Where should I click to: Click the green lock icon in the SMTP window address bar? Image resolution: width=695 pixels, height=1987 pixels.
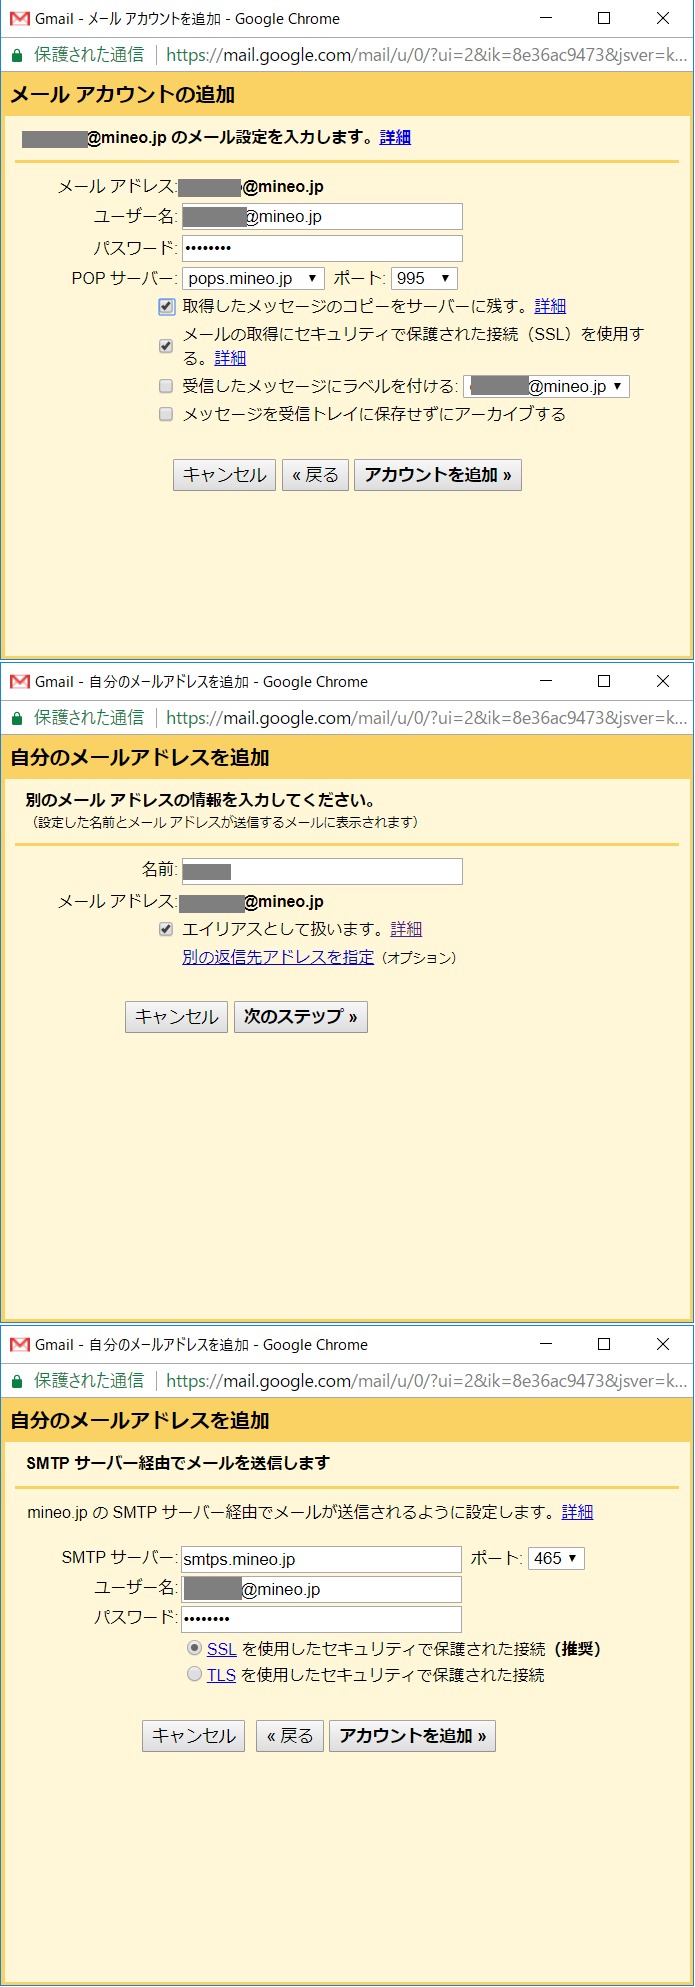pyautogui.click(x=16, y=1381)
